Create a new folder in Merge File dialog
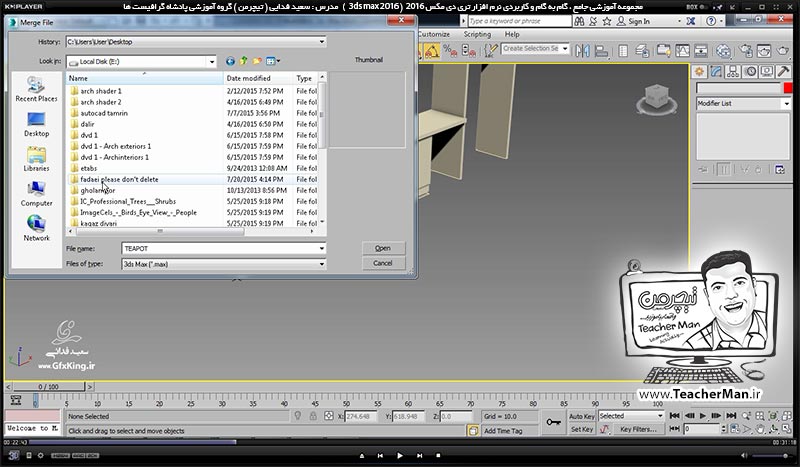 click(257, 61)
